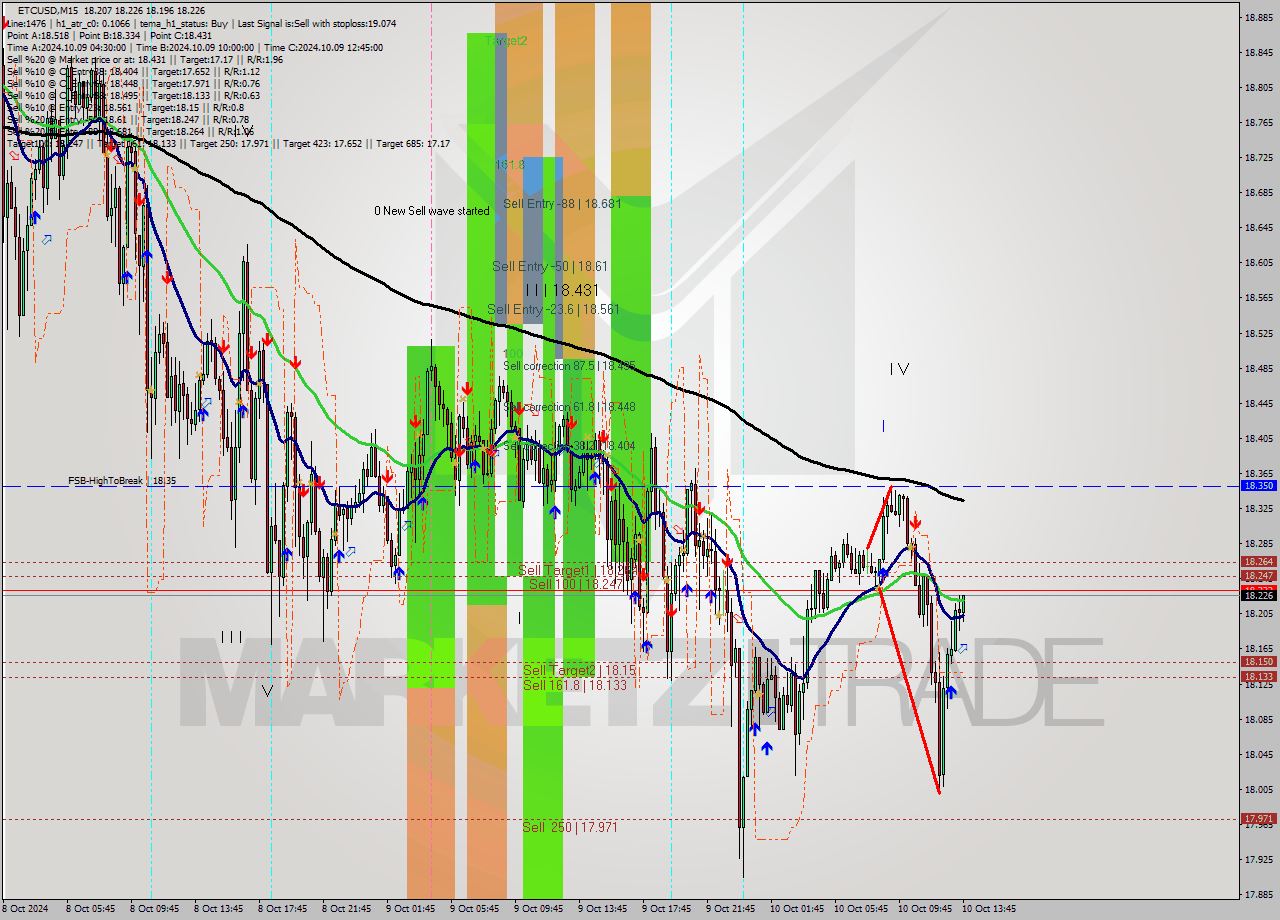Viewport: 1280px width, 920px height.
Task: Select the '10 Oct 09:45' time axis label
Action: click(x=925, y=909)
